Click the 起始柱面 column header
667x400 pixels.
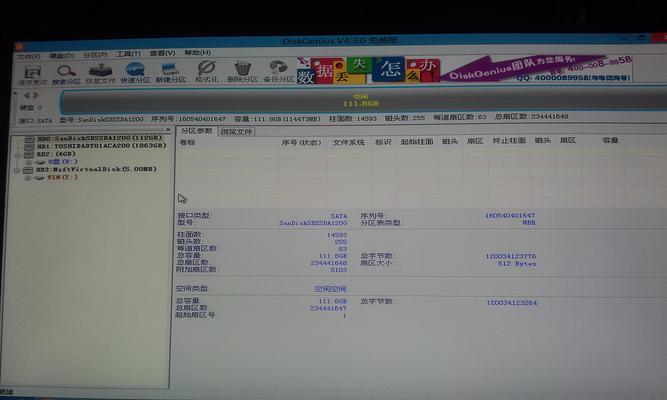(417, 141)
